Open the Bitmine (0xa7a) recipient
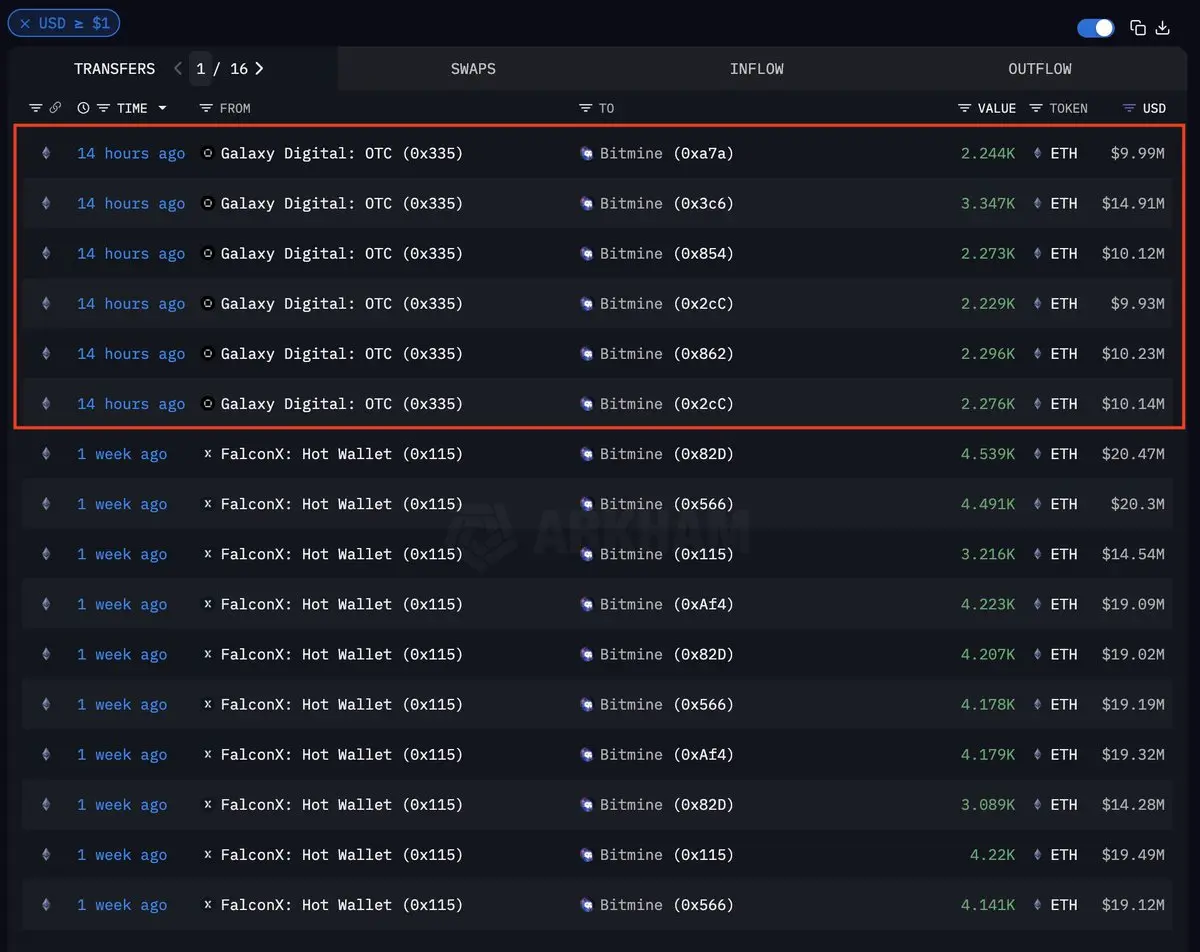 point(667,153)
